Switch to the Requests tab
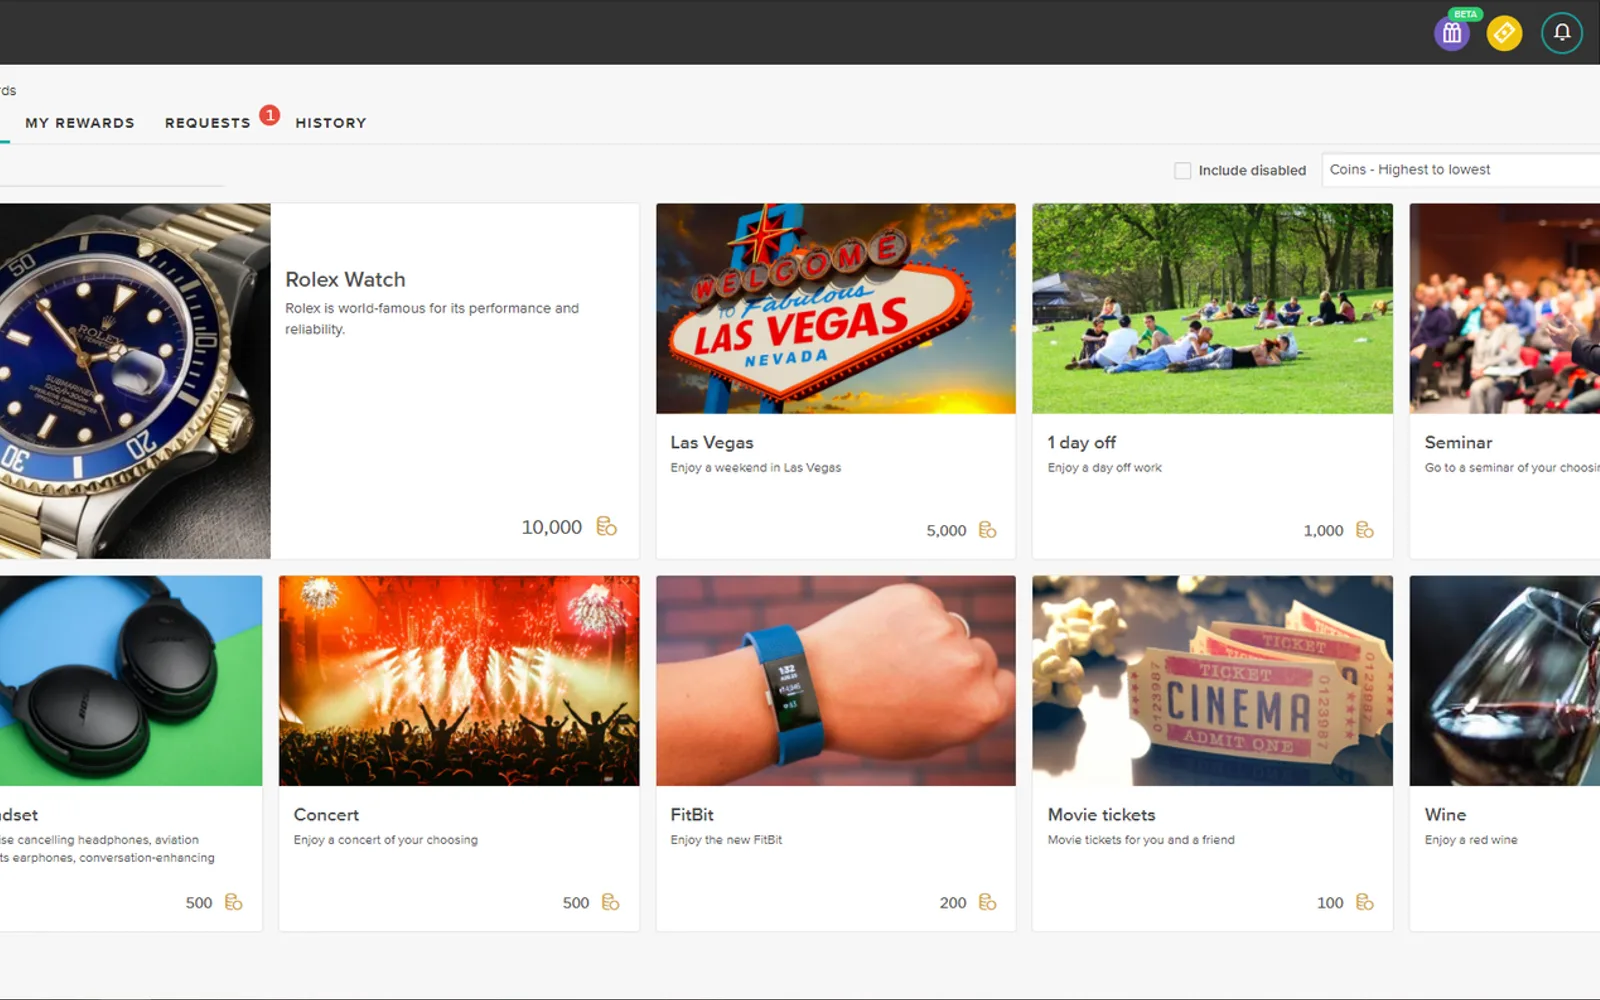 point(208,123)
